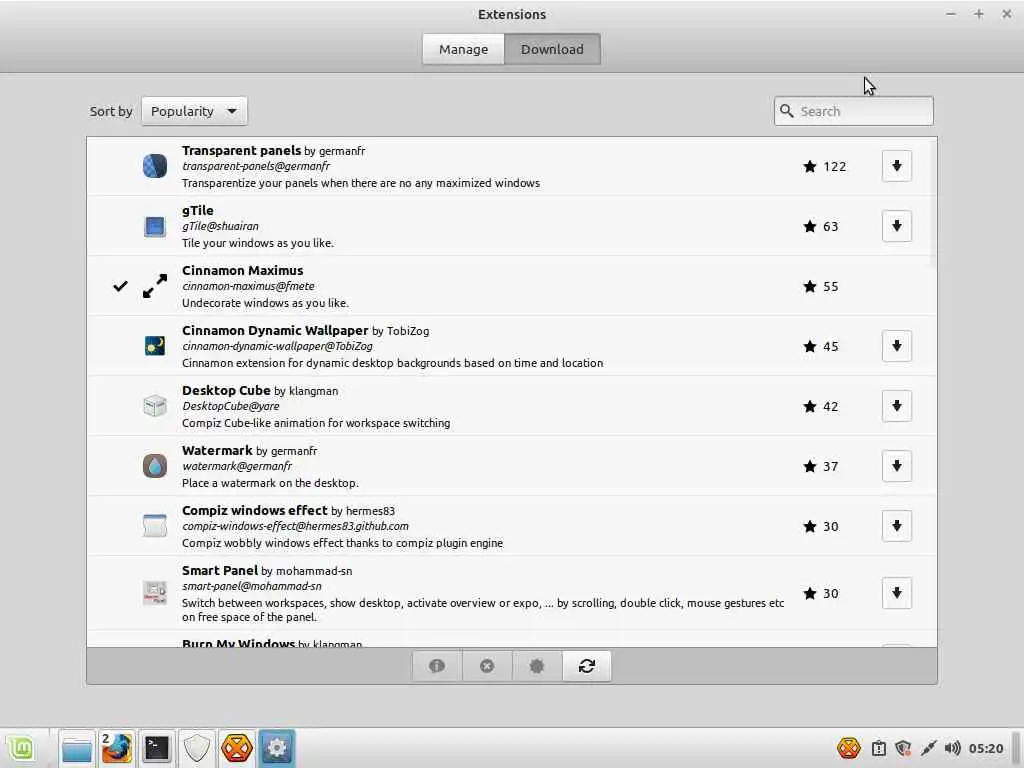The image size is (1024, 768).
Task: Click the Smart Panel icon
Action: (x=155, y=593)
